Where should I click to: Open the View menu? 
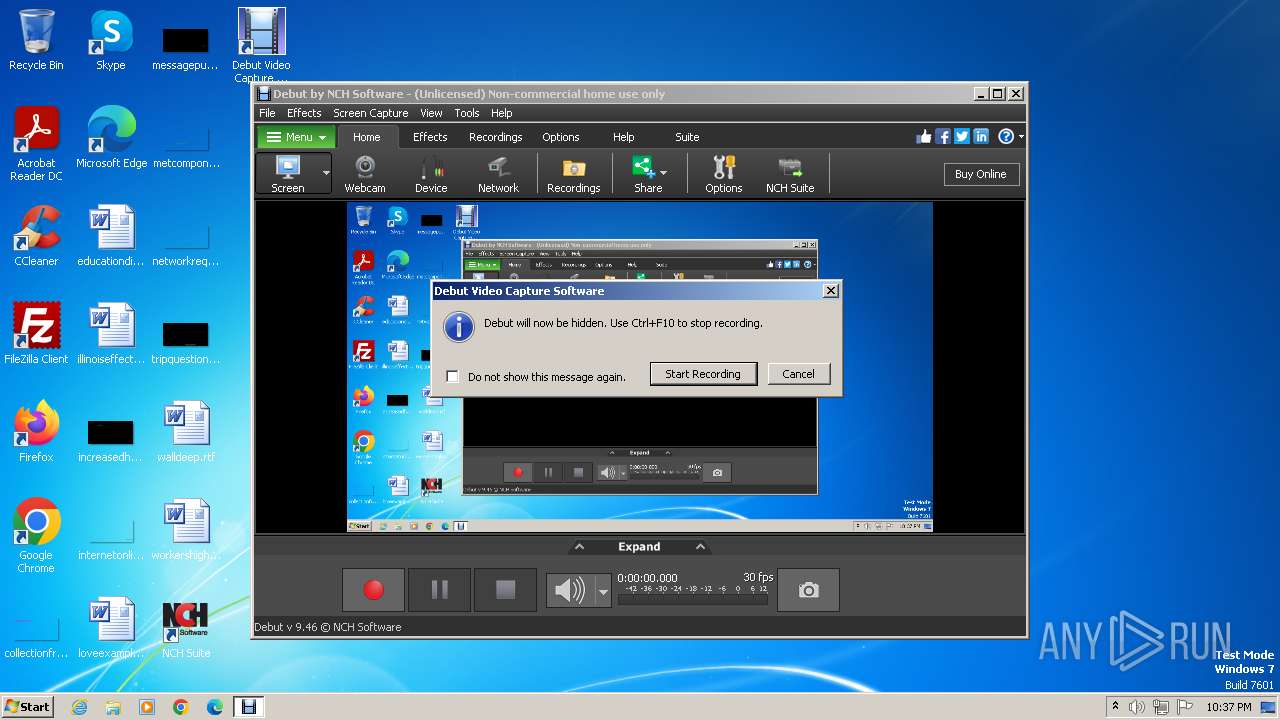click(431, 113)
